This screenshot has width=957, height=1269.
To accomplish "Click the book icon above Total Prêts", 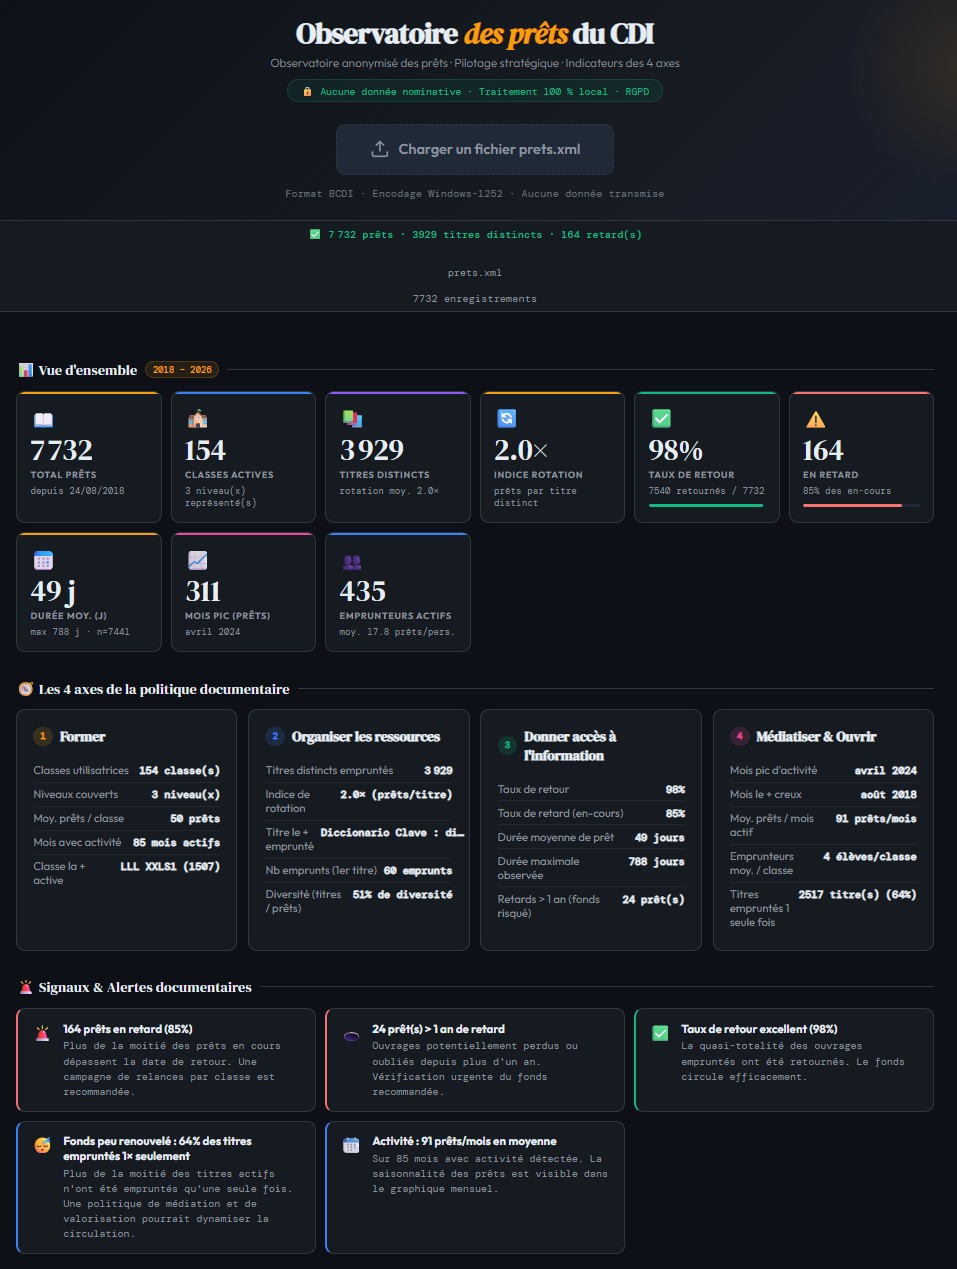I will [43, 419].
